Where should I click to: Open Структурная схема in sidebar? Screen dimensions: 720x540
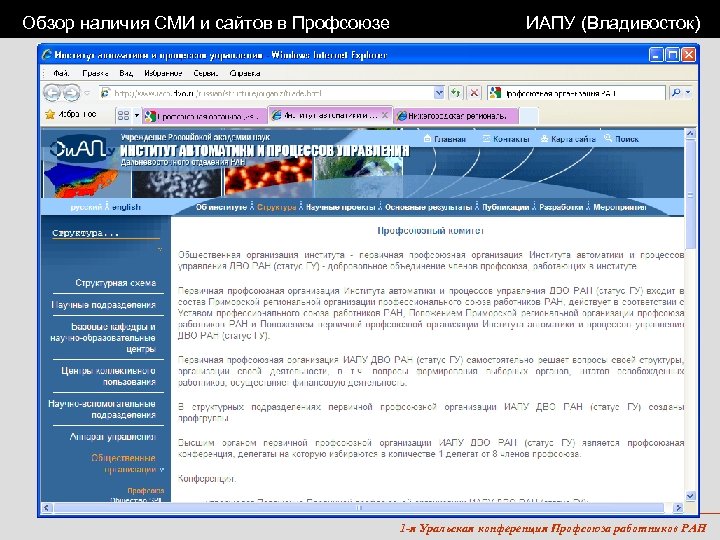[x=116, y=283]
